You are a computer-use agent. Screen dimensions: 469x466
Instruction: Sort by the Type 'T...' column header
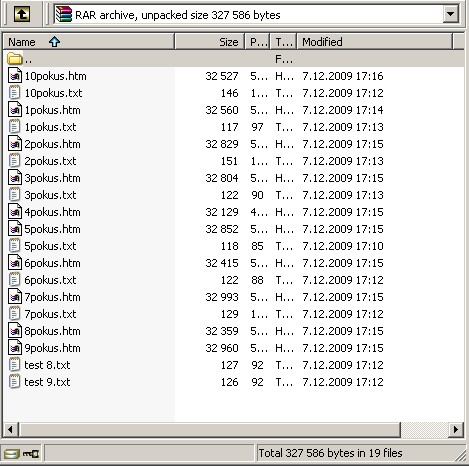[283, 42]
